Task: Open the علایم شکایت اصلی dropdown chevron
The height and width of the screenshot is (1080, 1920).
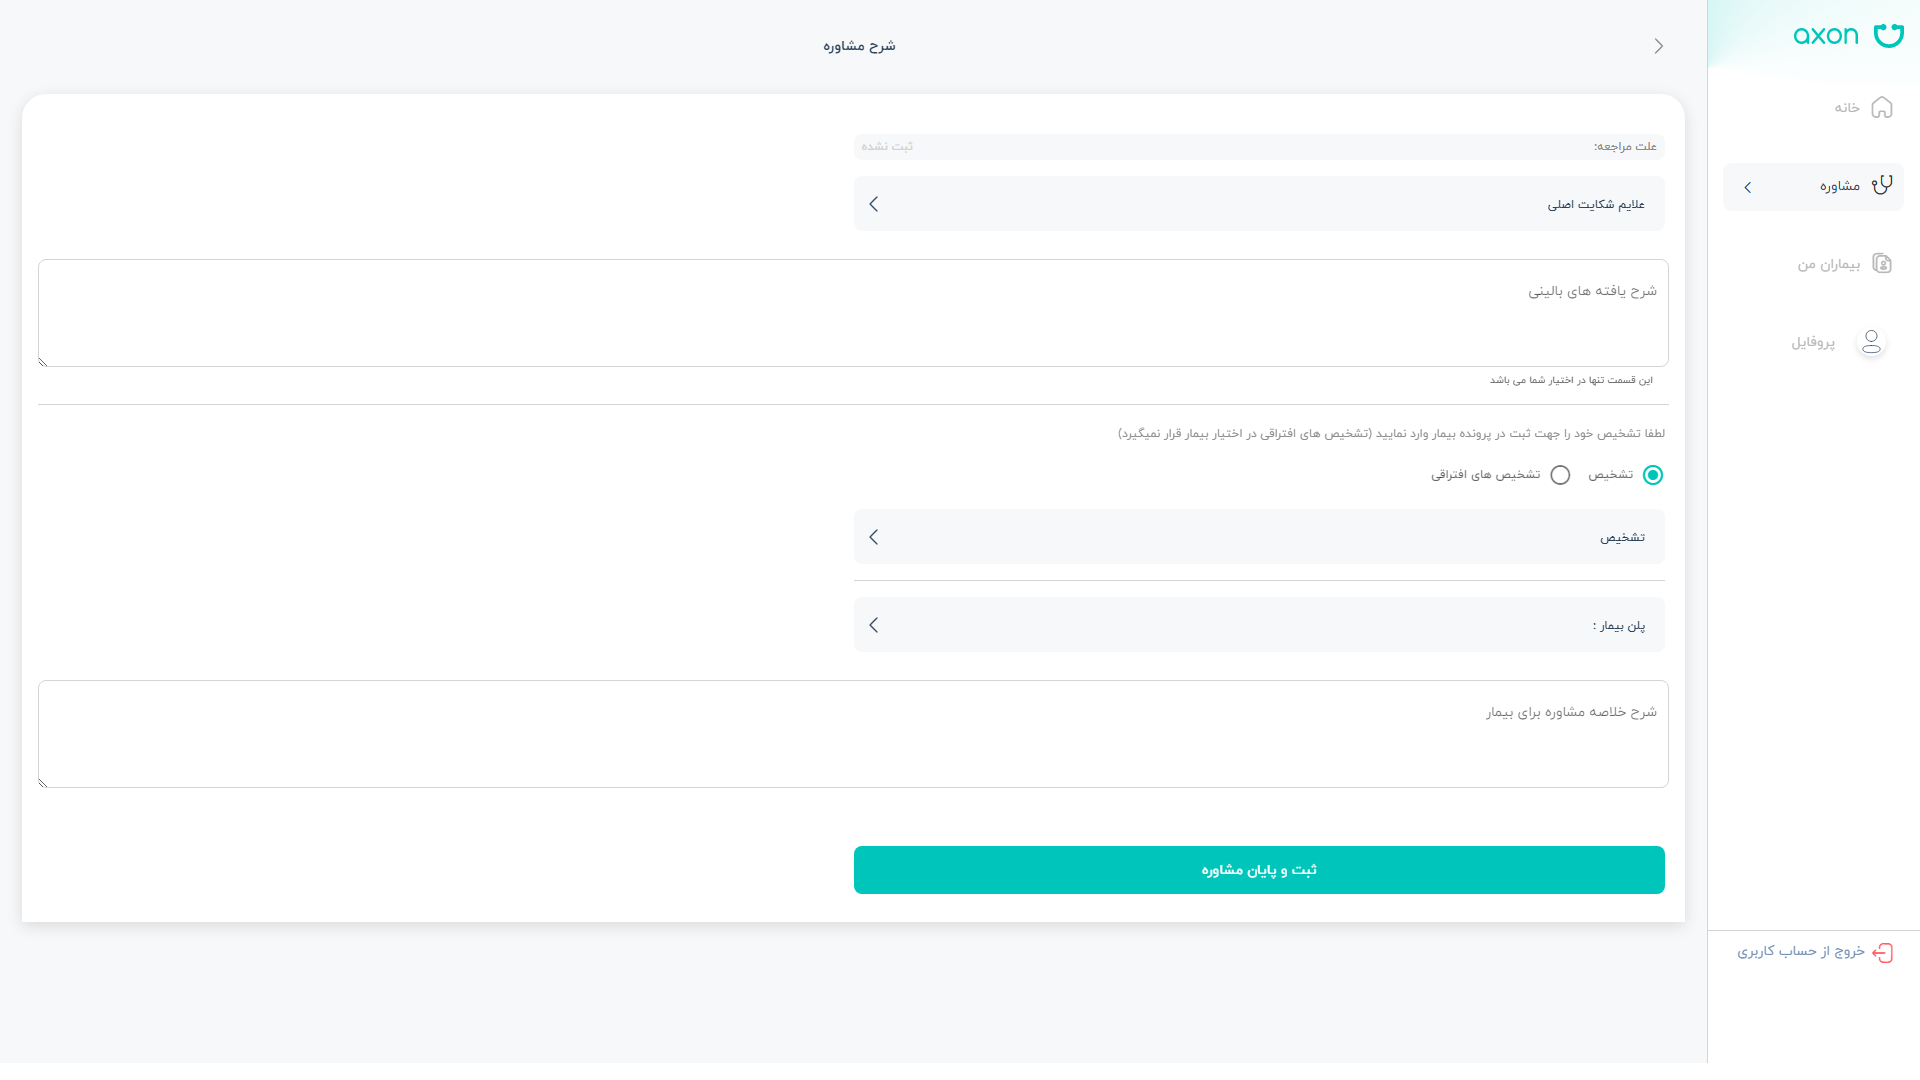Action: point(874,204)
